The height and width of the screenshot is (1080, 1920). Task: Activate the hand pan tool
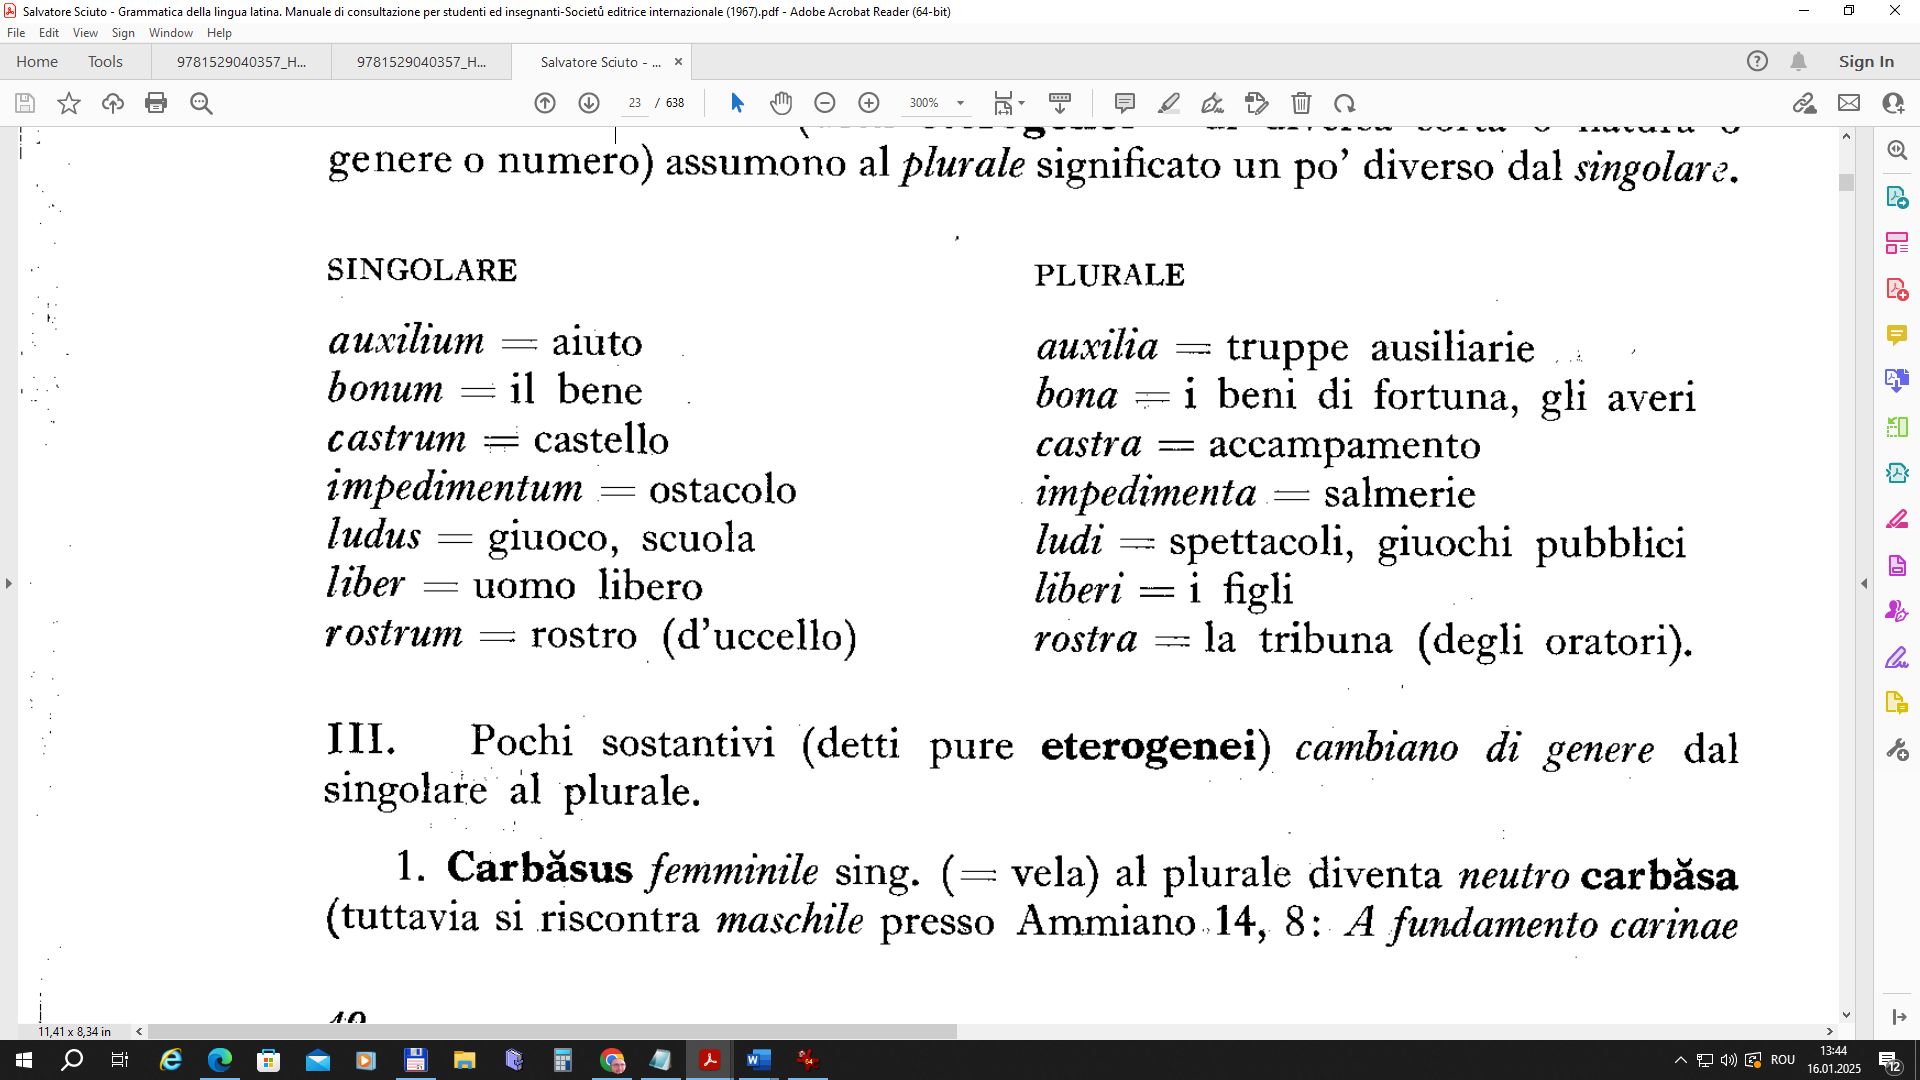(781, 103)
